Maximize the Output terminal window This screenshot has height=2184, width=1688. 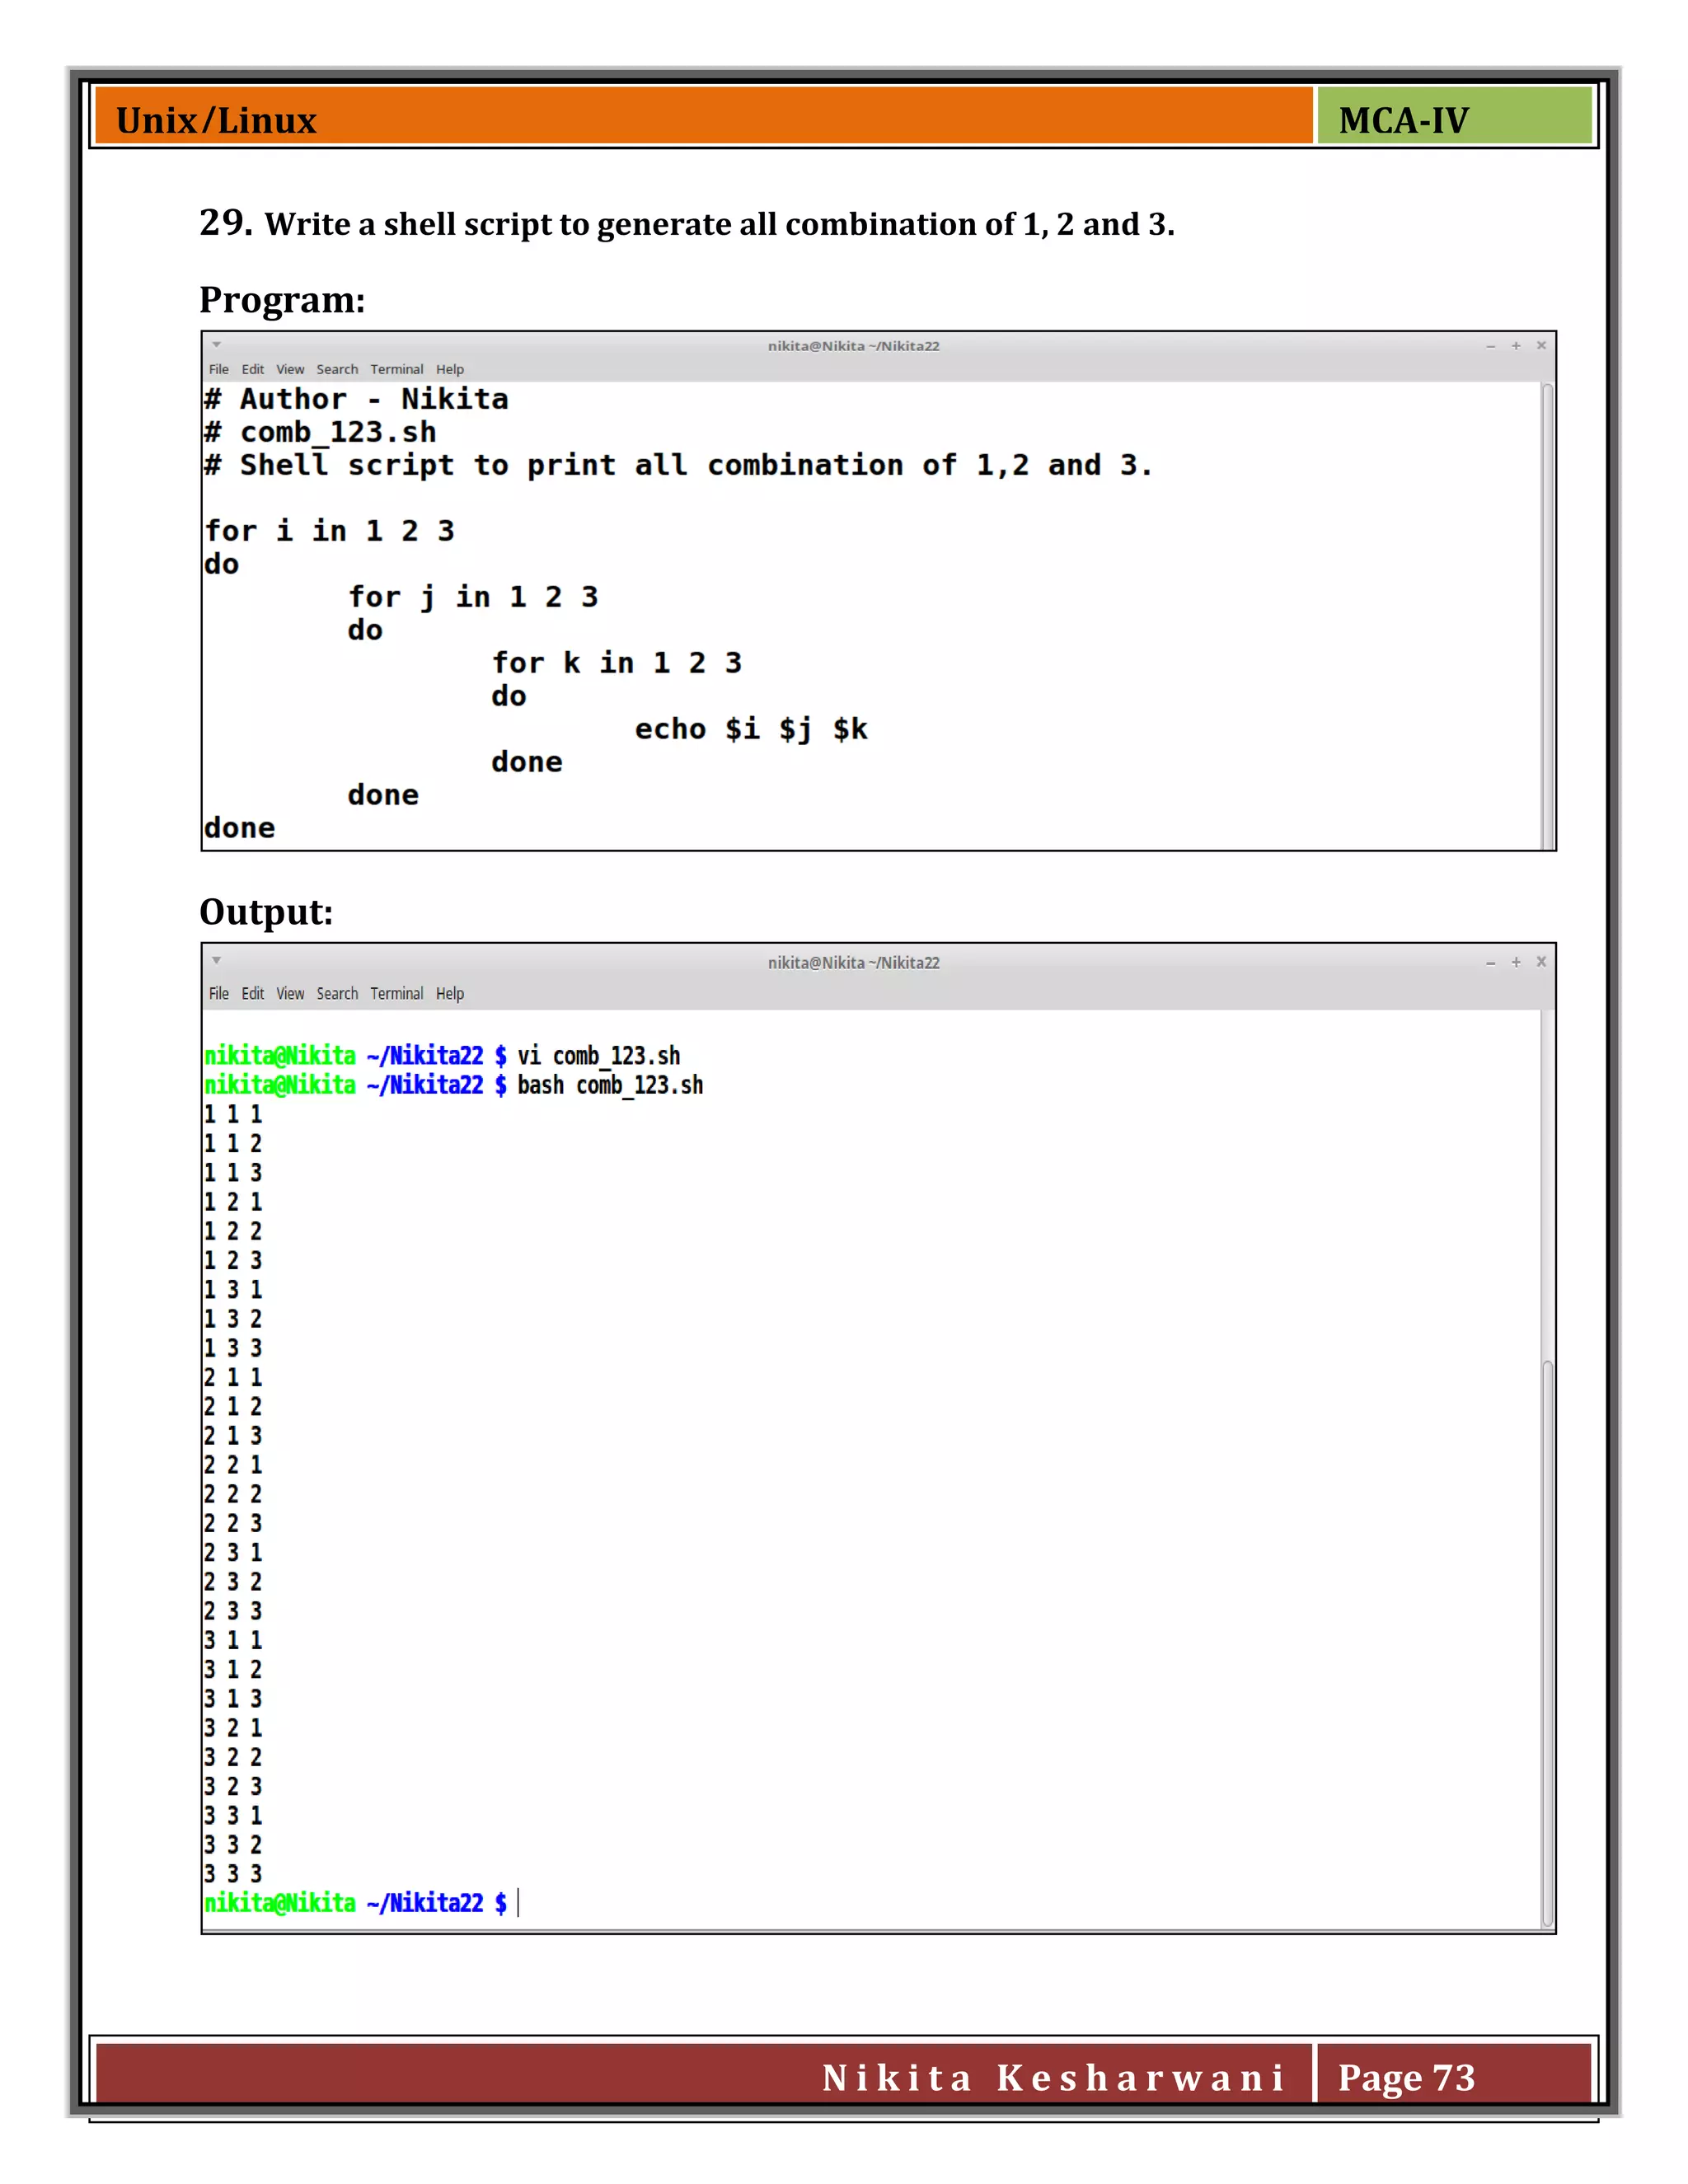coord(1516,962)
